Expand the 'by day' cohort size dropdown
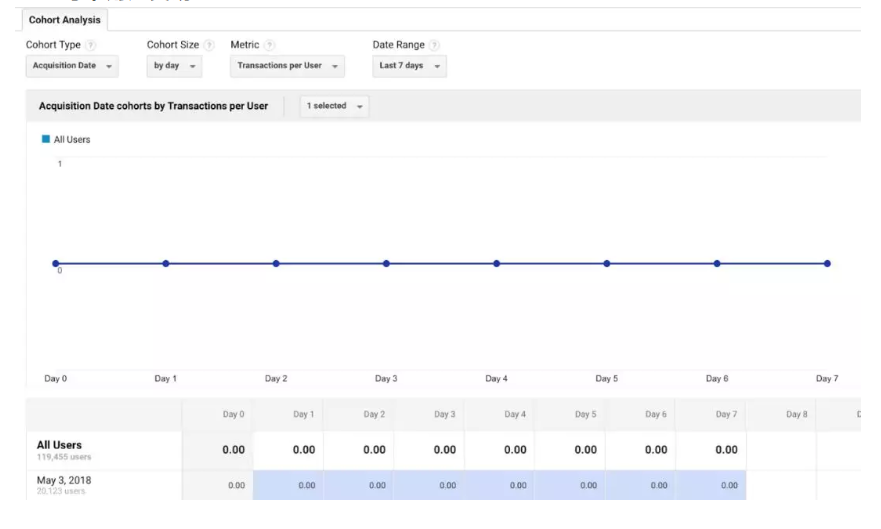This screenshot has width=881, height=529. 175,66
